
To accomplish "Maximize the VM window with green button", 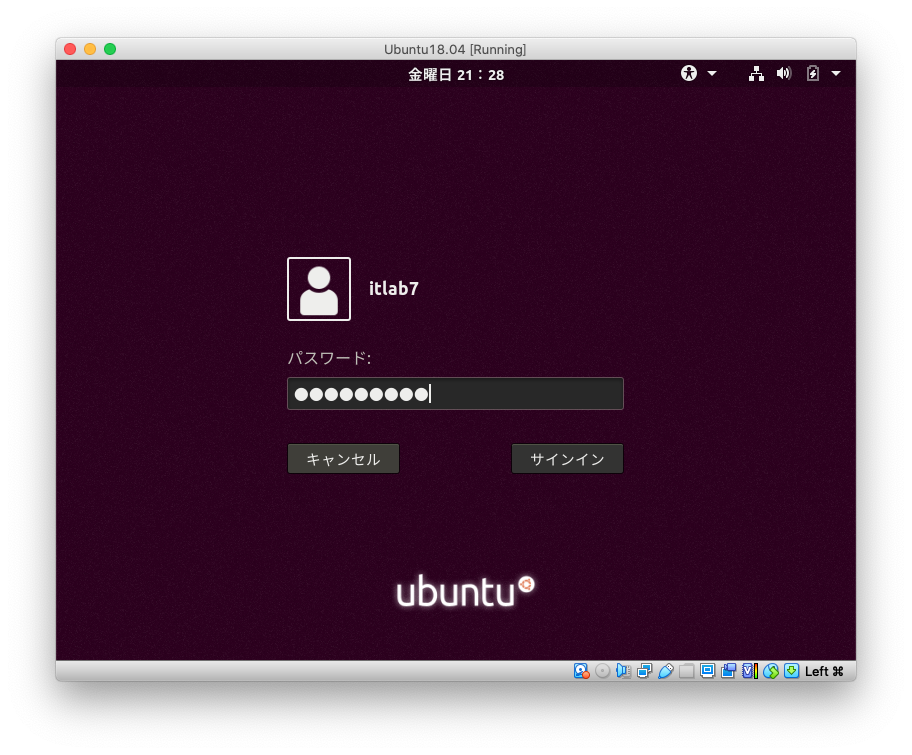I will (x=110, y=49).
